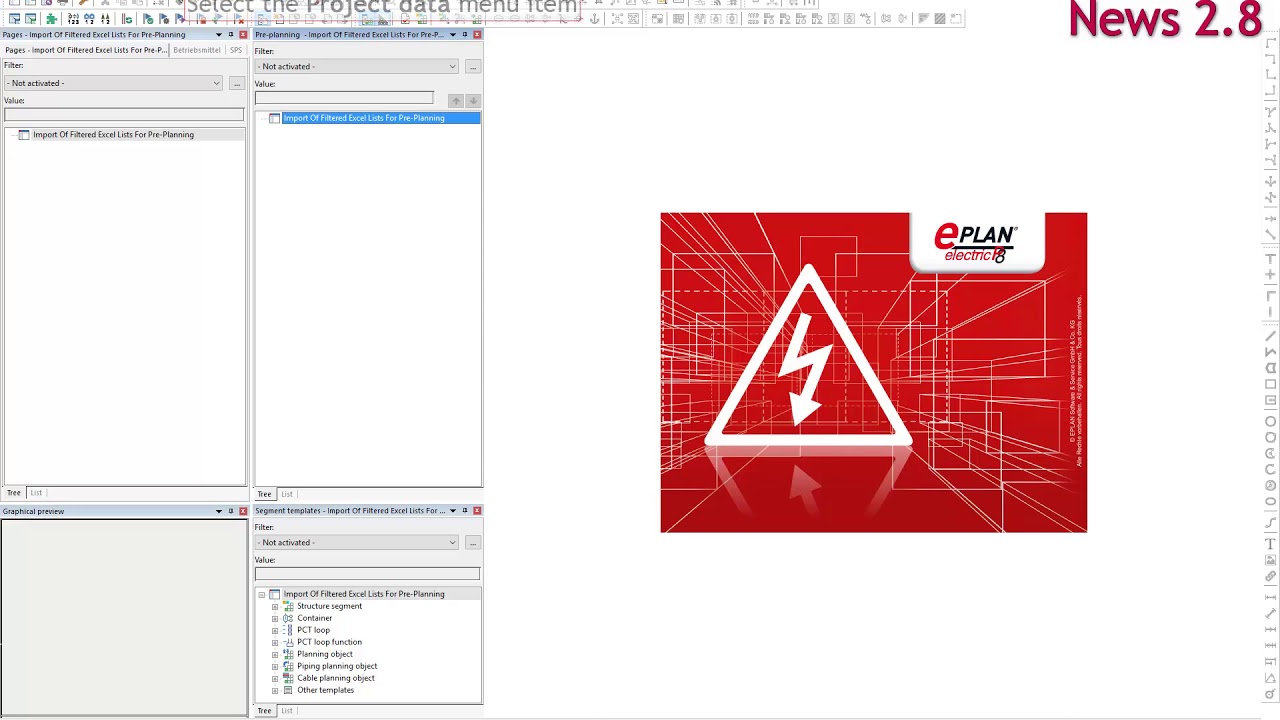Viewport: 1280px width, 720px height.
Task: Click the Container template icon
Action: 288,618
